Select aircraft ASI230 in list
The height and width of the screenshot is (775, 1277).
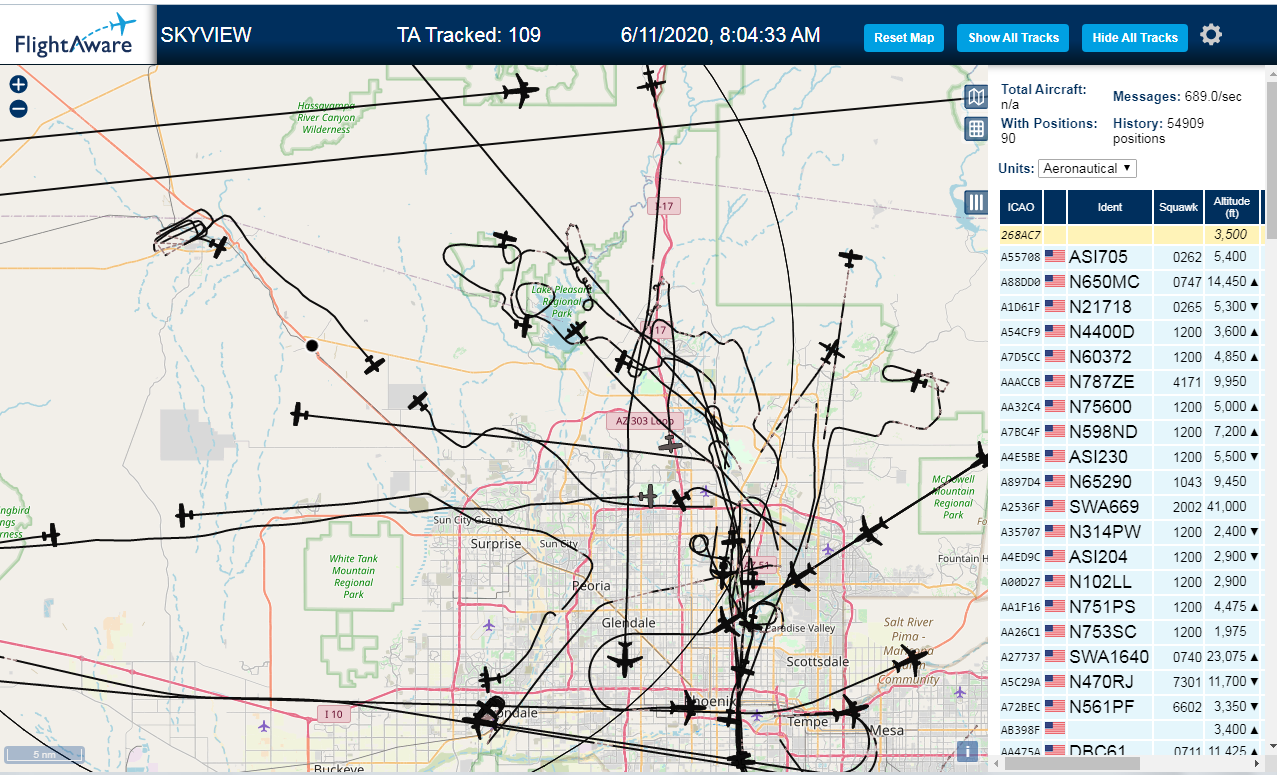(1132, 457)
